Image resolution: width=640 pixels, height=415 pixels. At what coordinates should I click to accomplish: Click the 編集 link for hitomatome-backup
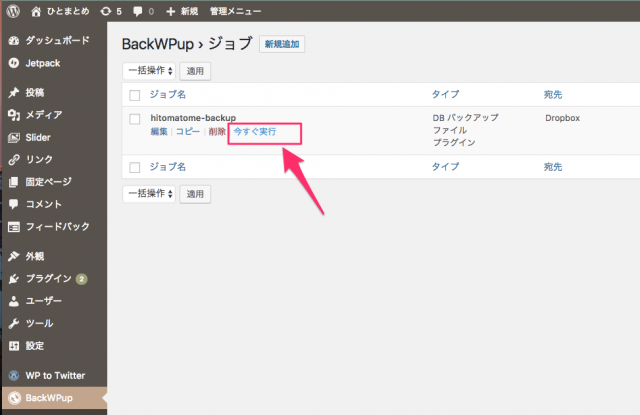tap(159, 131)
